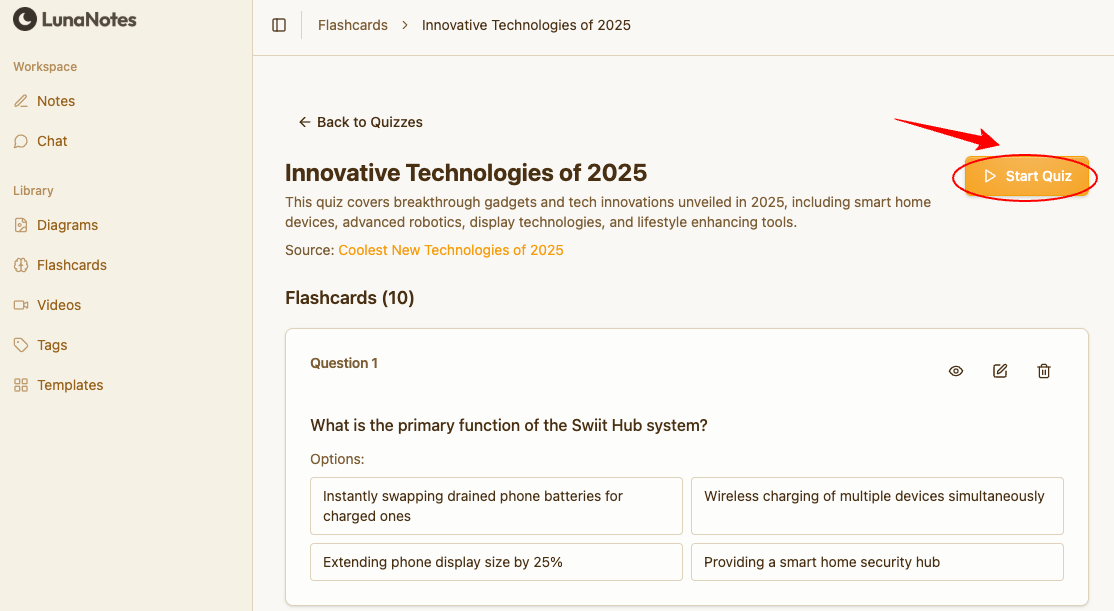This screenshot has height=611, width=1114.
Task: Go to Flashcards in the Library sidebar
Action: pyautogui.click(x=72, y=265)
